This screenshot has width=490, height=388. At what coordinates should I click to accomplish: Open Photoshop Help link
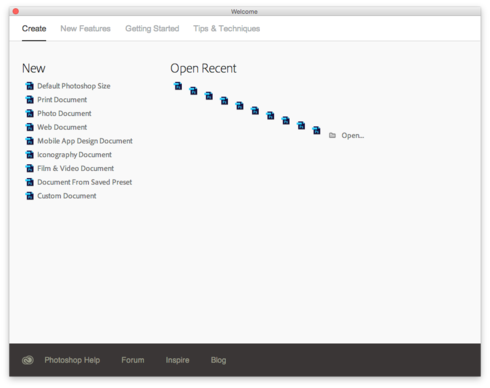click(x=72, y=360)
